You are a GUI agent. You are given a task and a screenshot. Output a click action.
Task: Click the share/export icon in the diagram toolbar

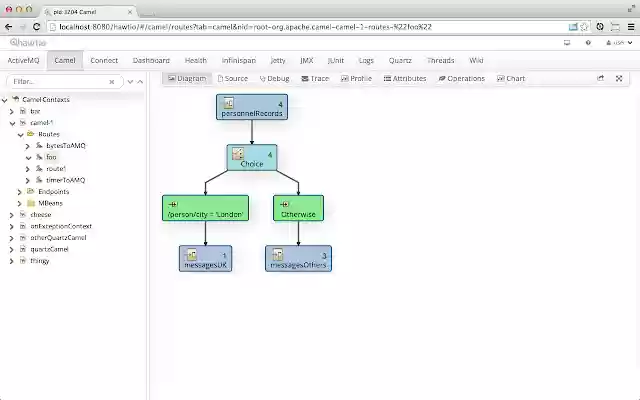600,78
